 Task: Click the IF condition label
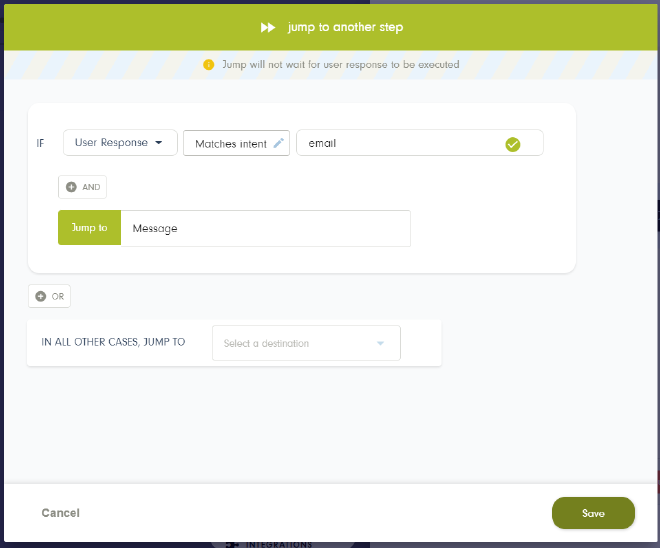40,144
